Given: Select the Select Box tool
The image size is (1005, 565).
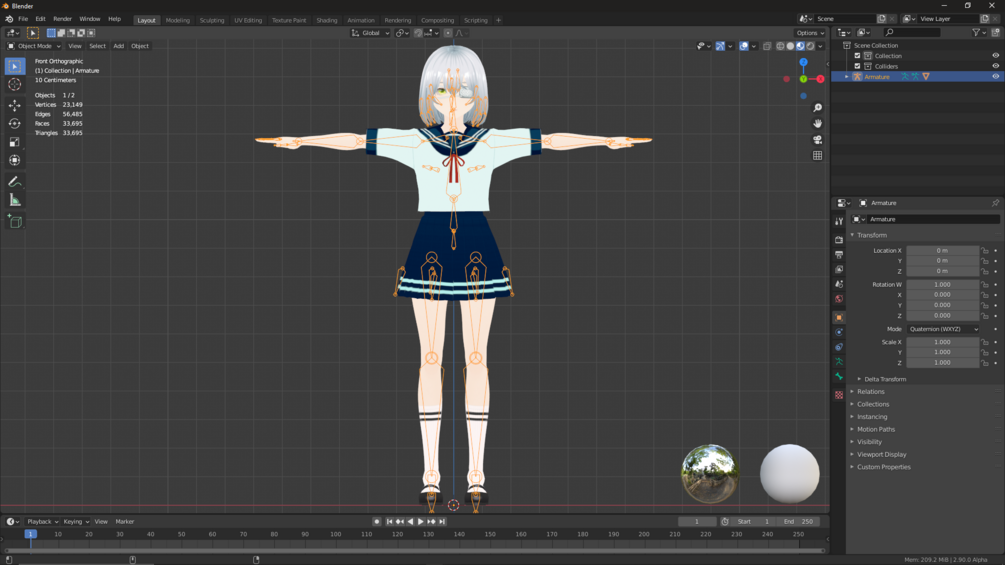Looking at the screenshot, I should click(x=15, y=66).
